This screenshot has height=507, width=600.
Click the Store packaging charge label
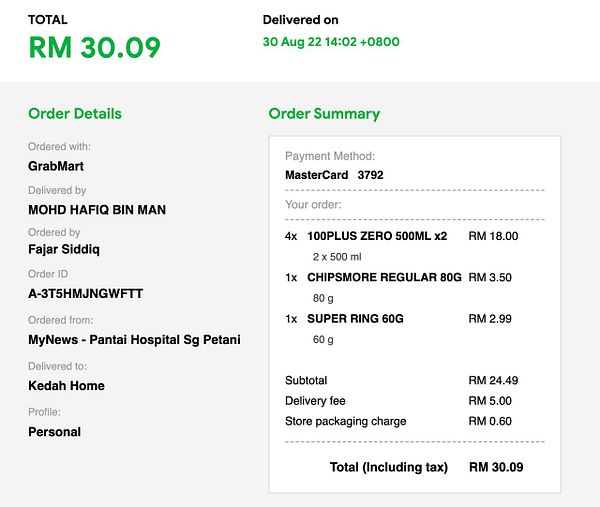point(345,421)
